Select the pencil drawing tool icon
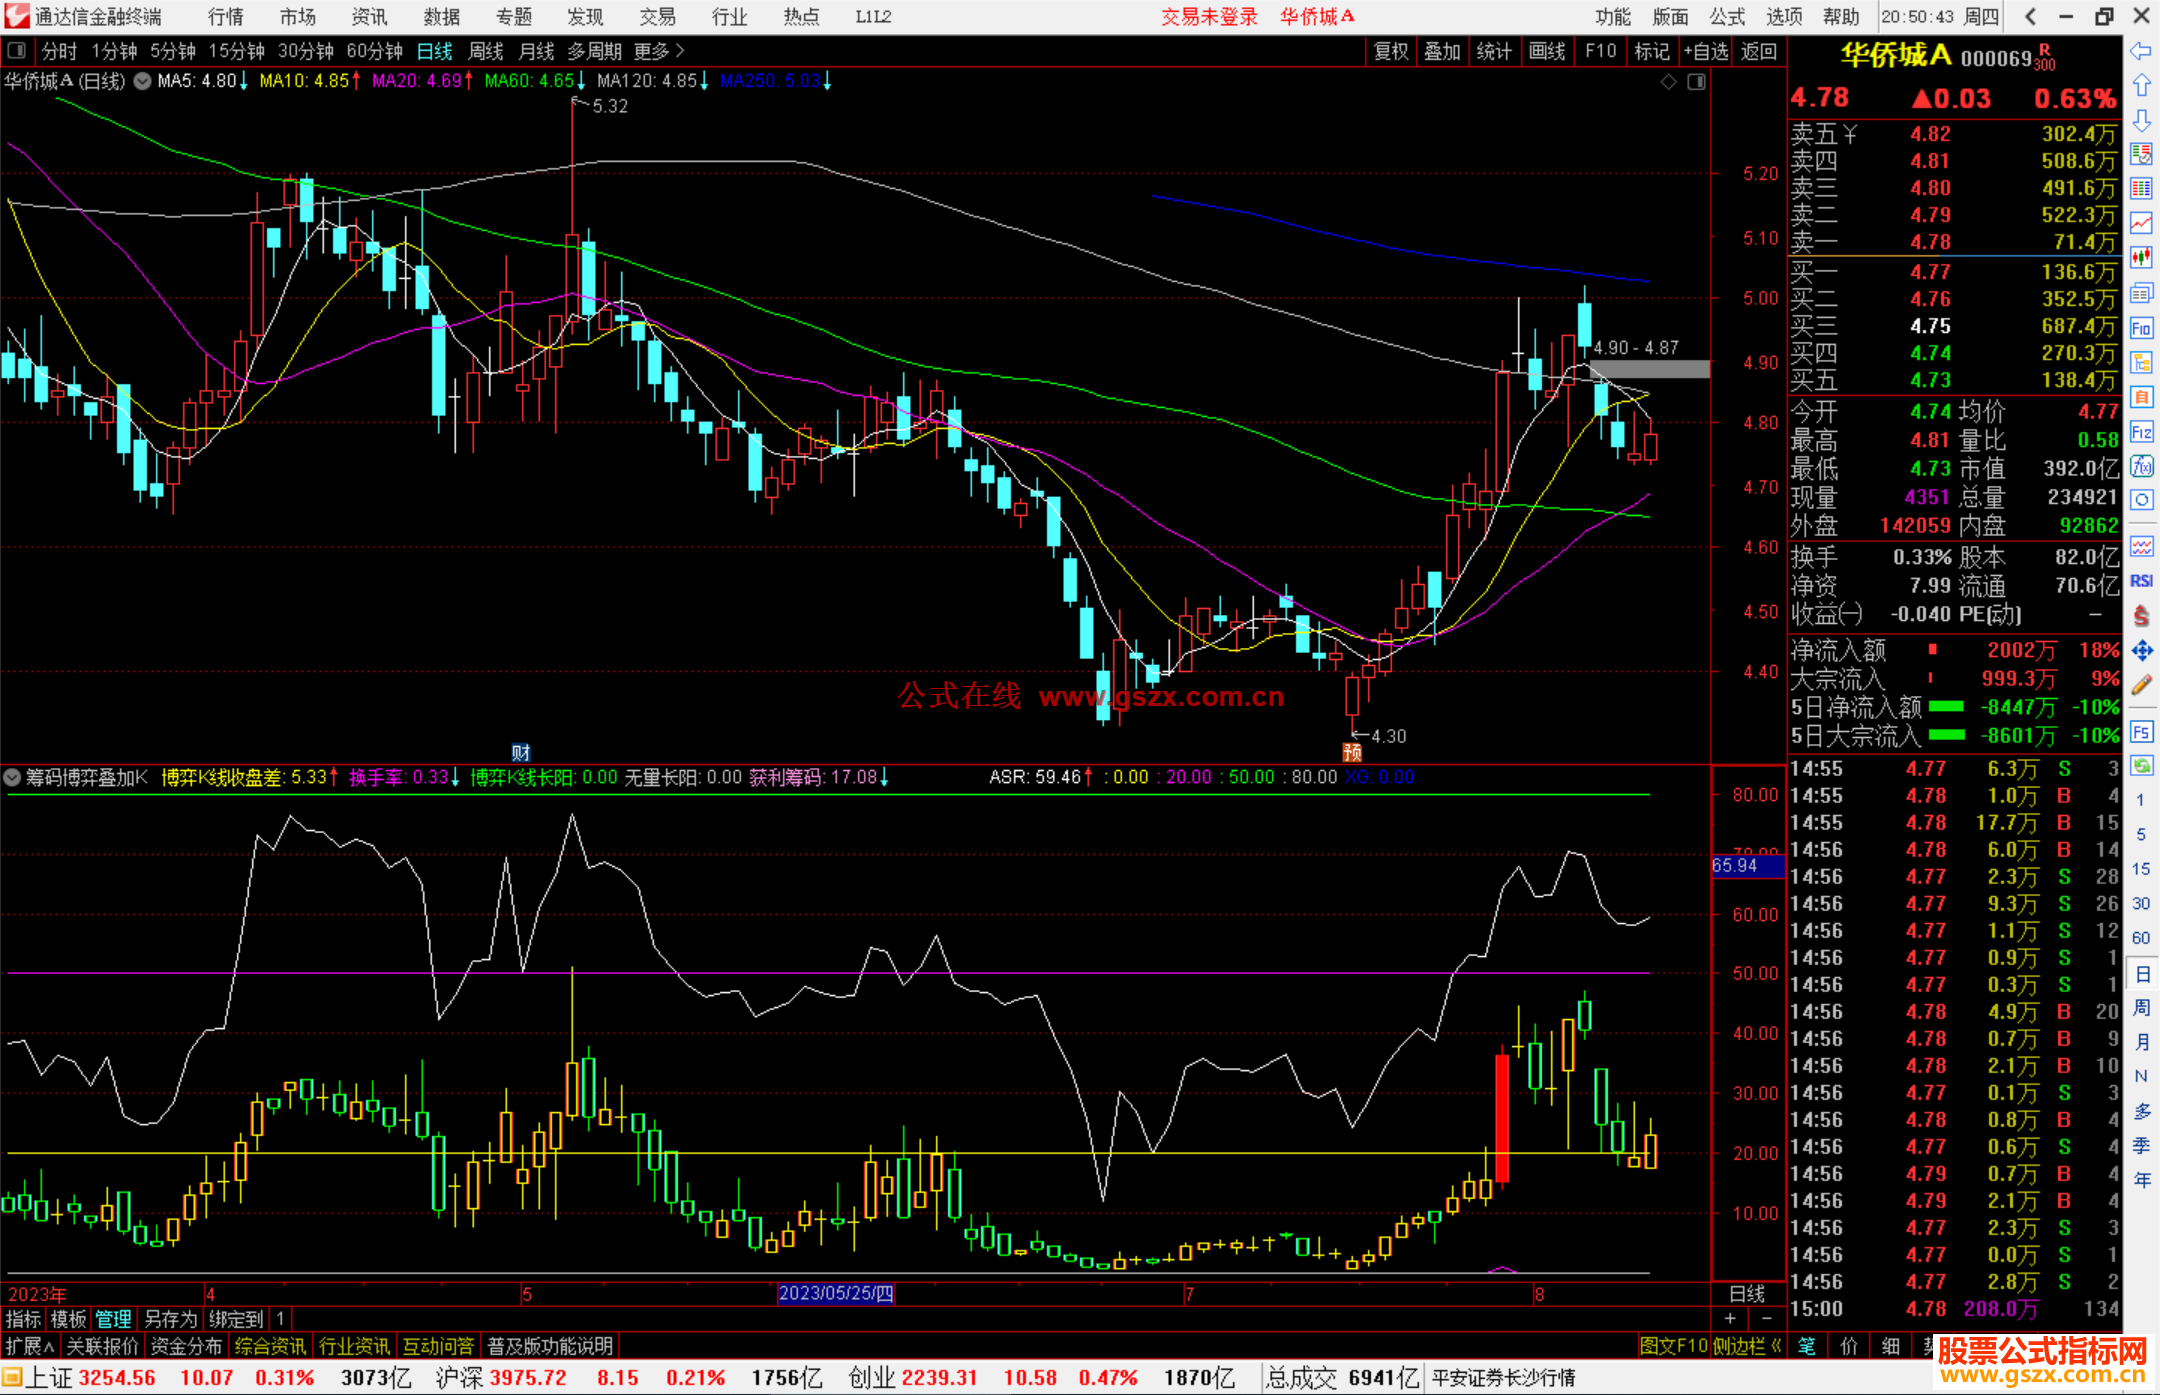Screen dimensions: 2160x1395 pos(2141,686)
